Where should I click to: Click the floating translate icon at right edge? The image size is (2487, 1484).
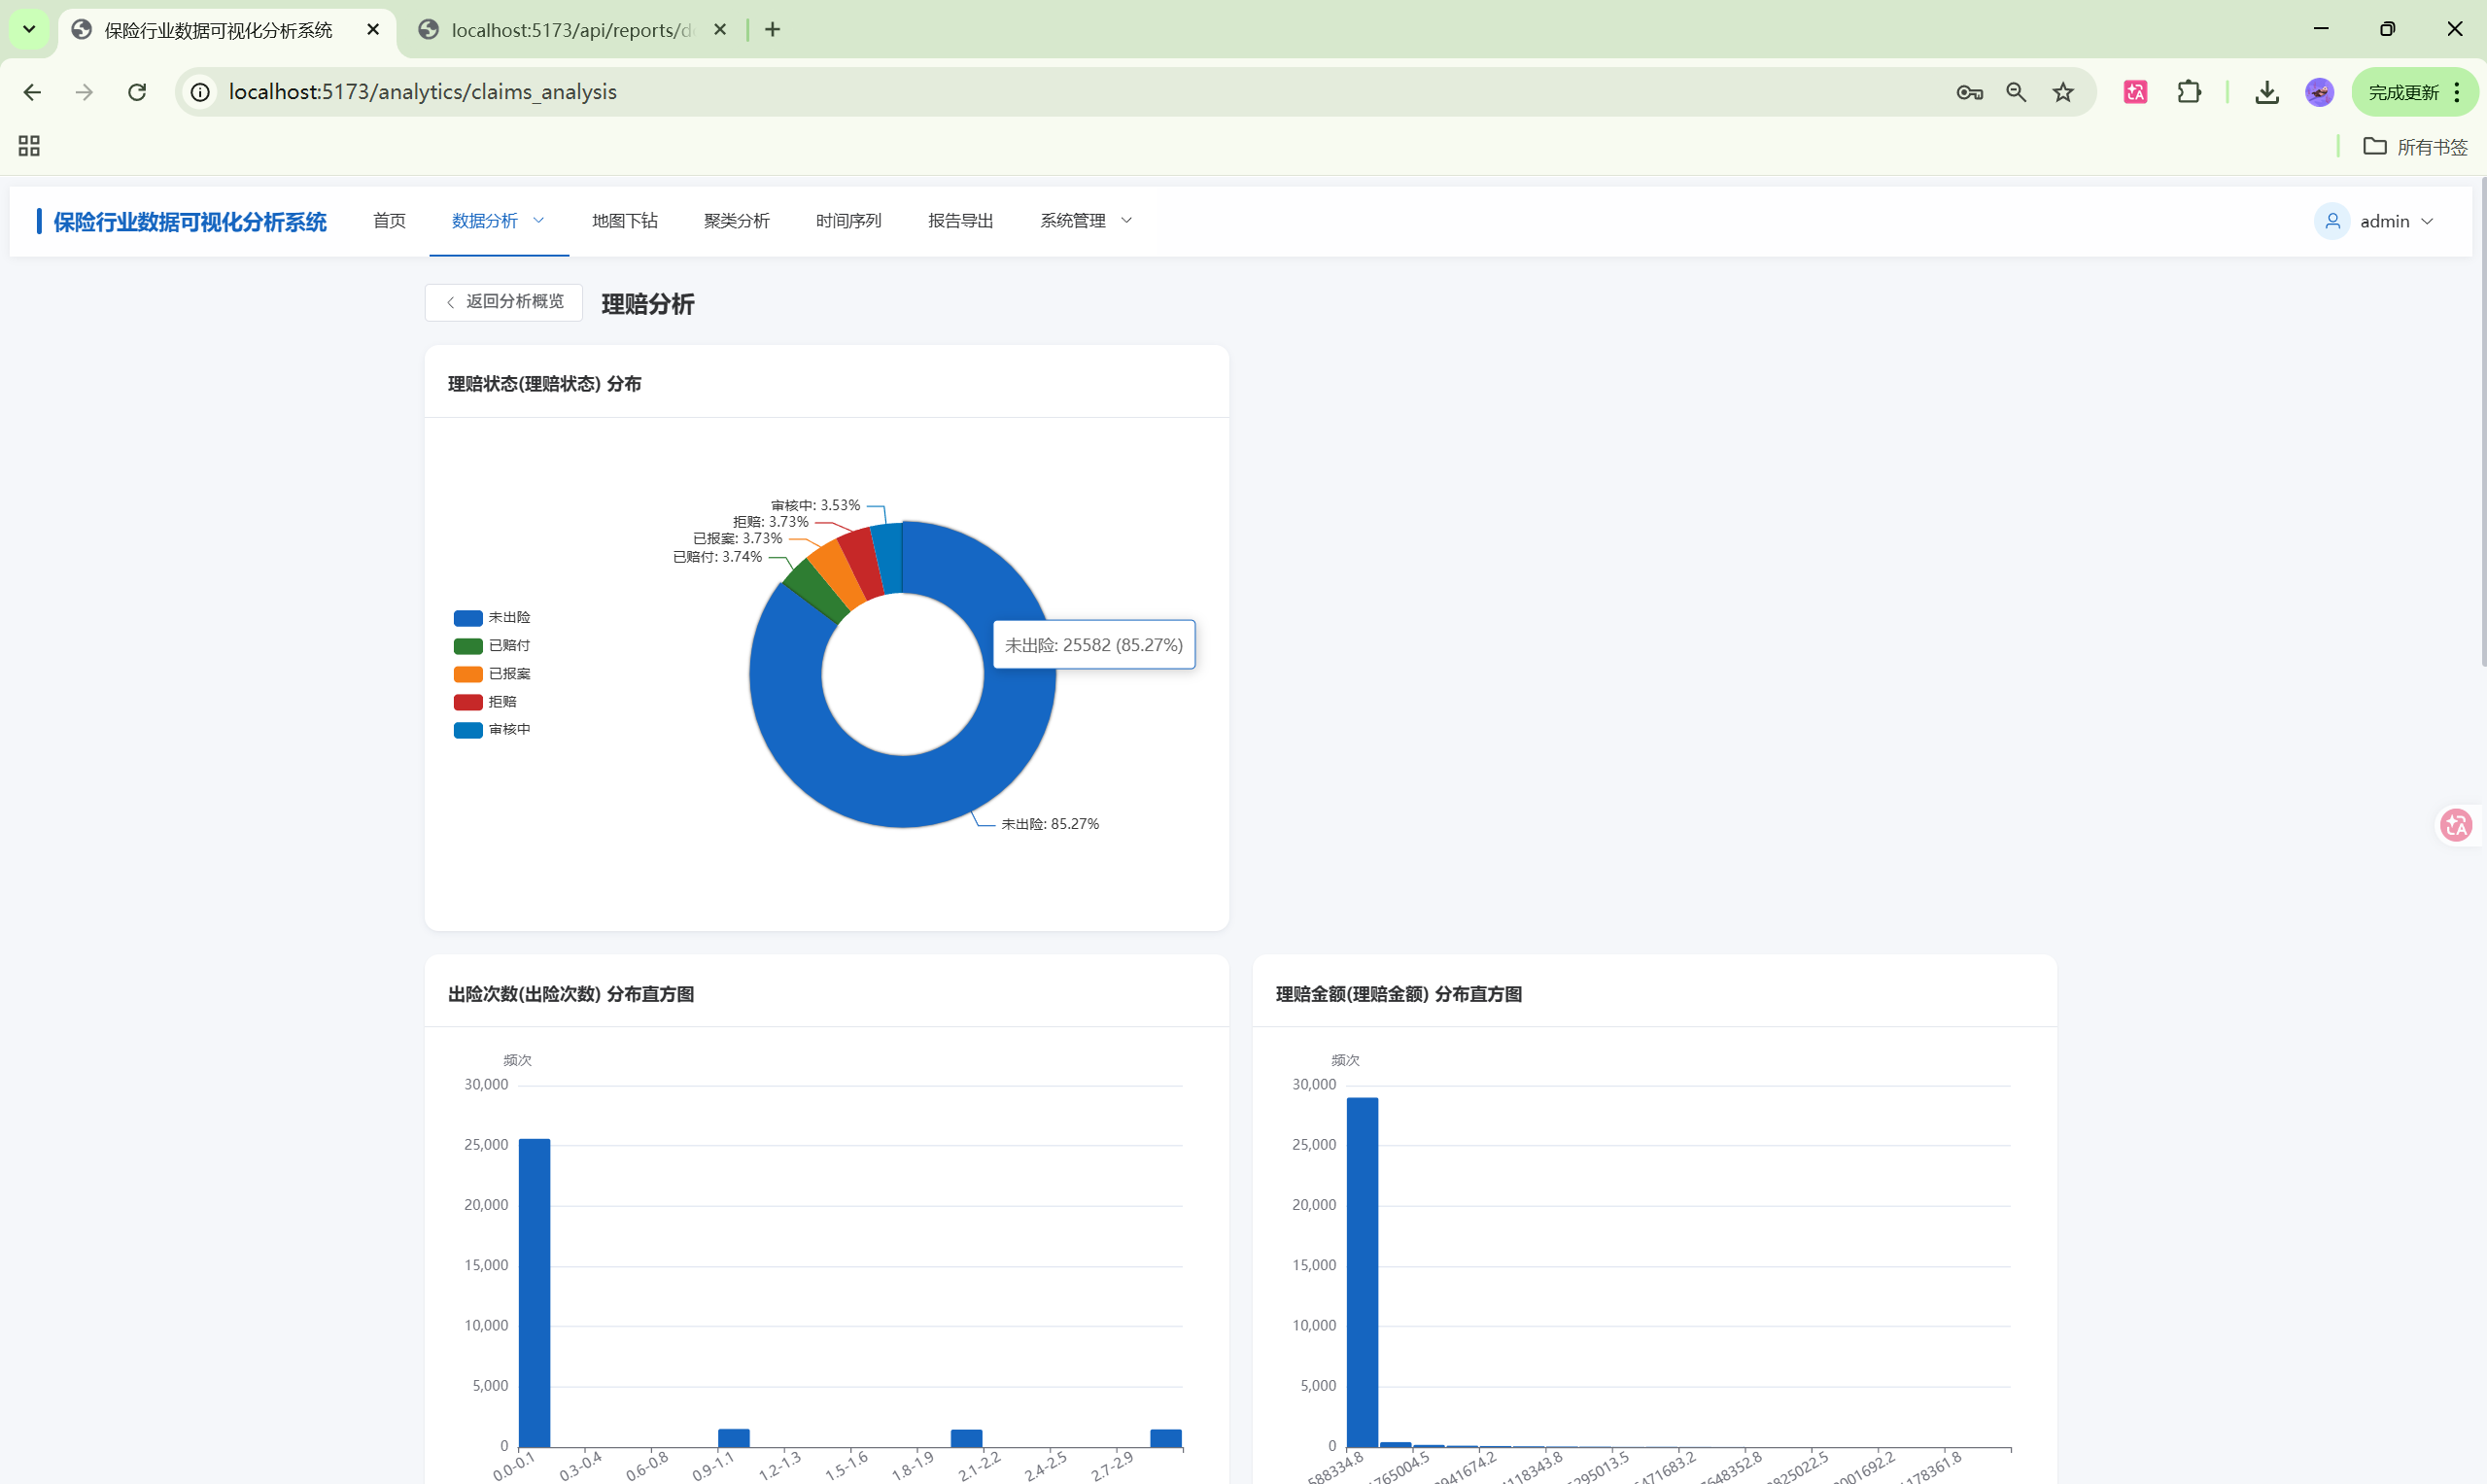2456,825
